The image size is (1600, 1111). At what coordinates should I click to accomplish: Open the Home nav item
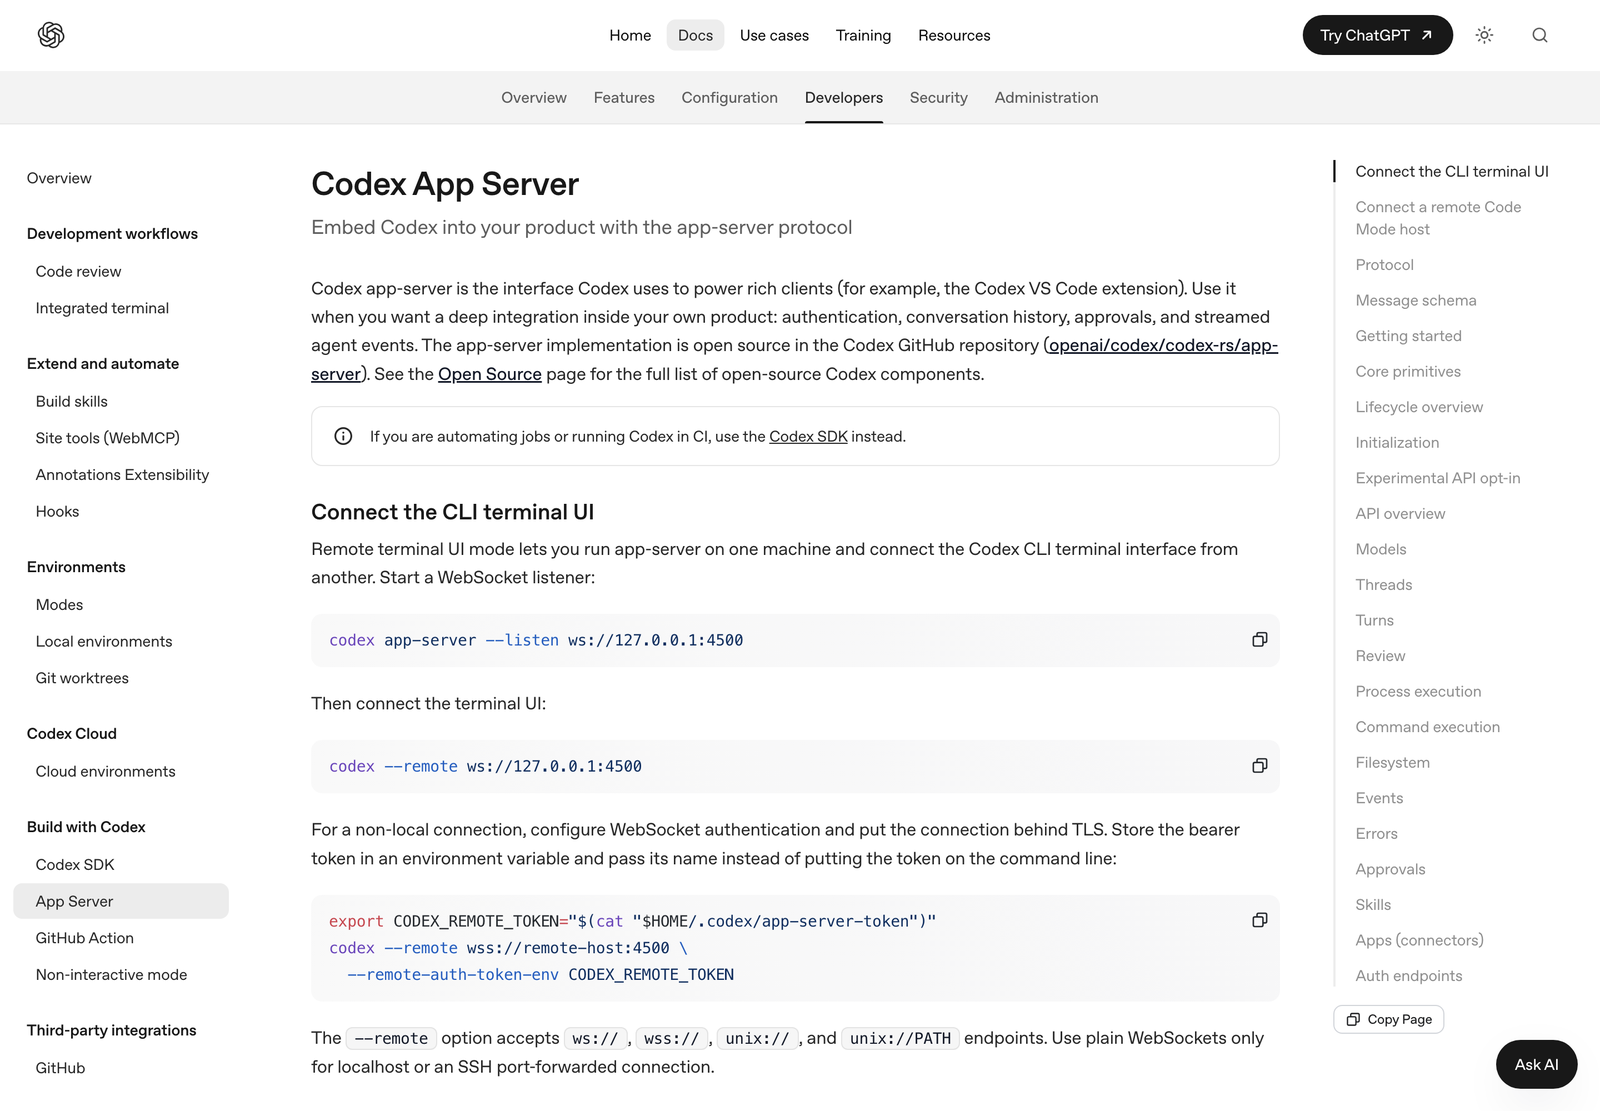click(630, 35)
